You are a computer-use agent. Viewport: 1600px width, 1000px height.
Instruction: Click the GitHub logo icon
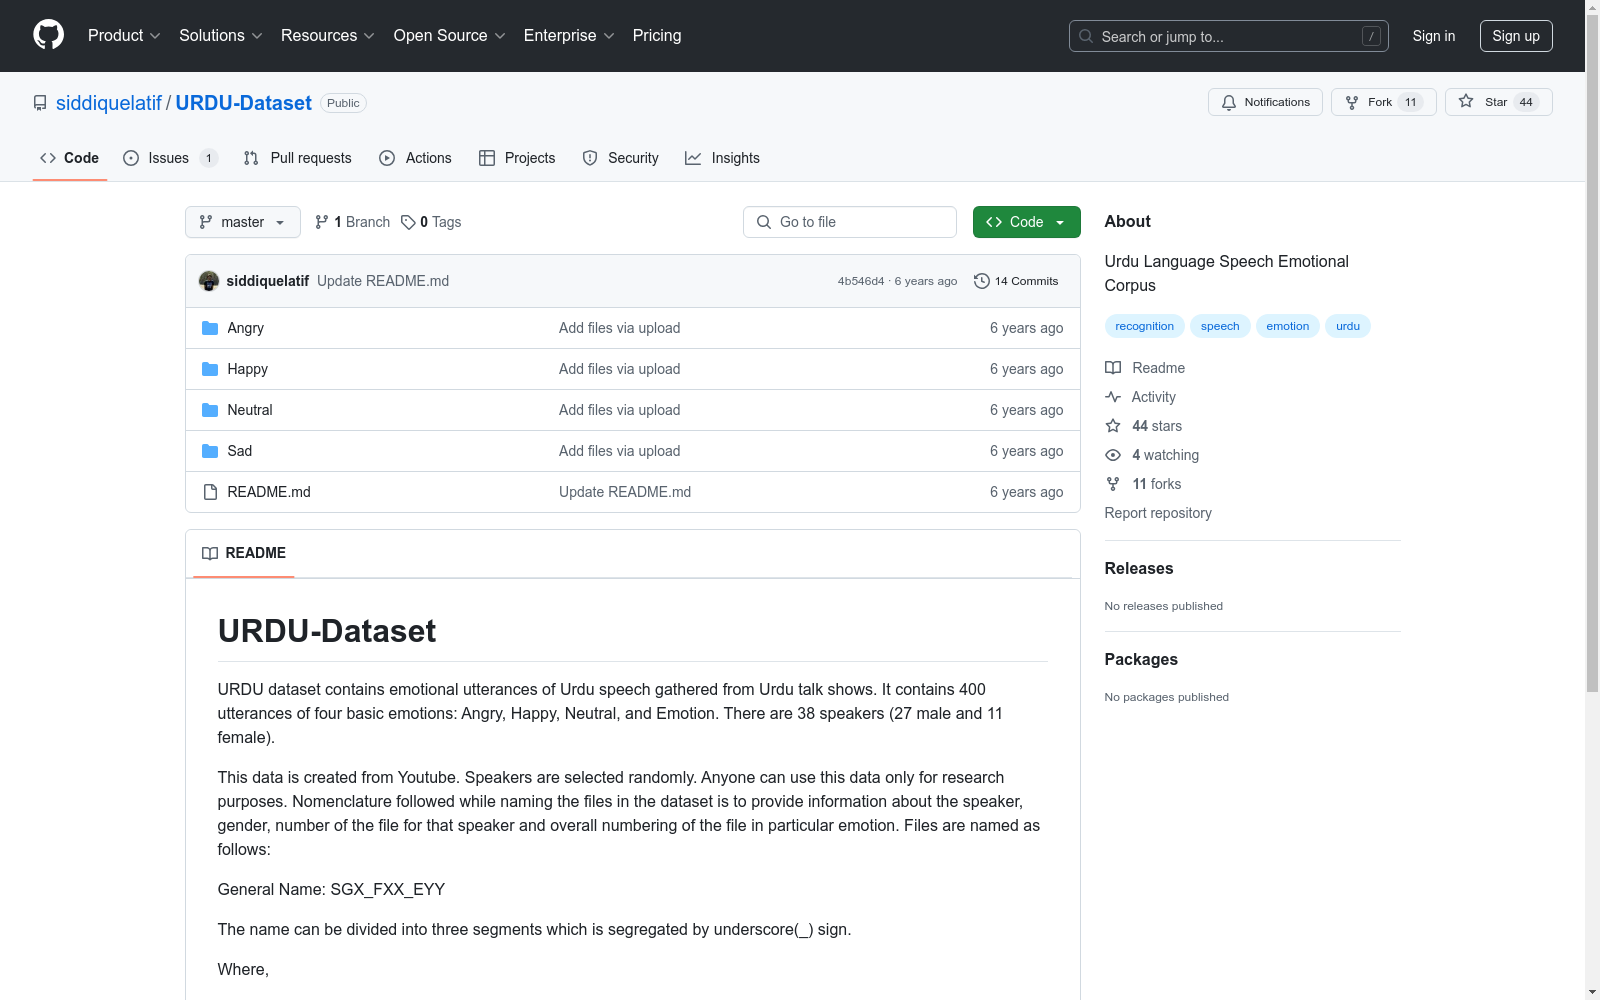pos(48,35)
